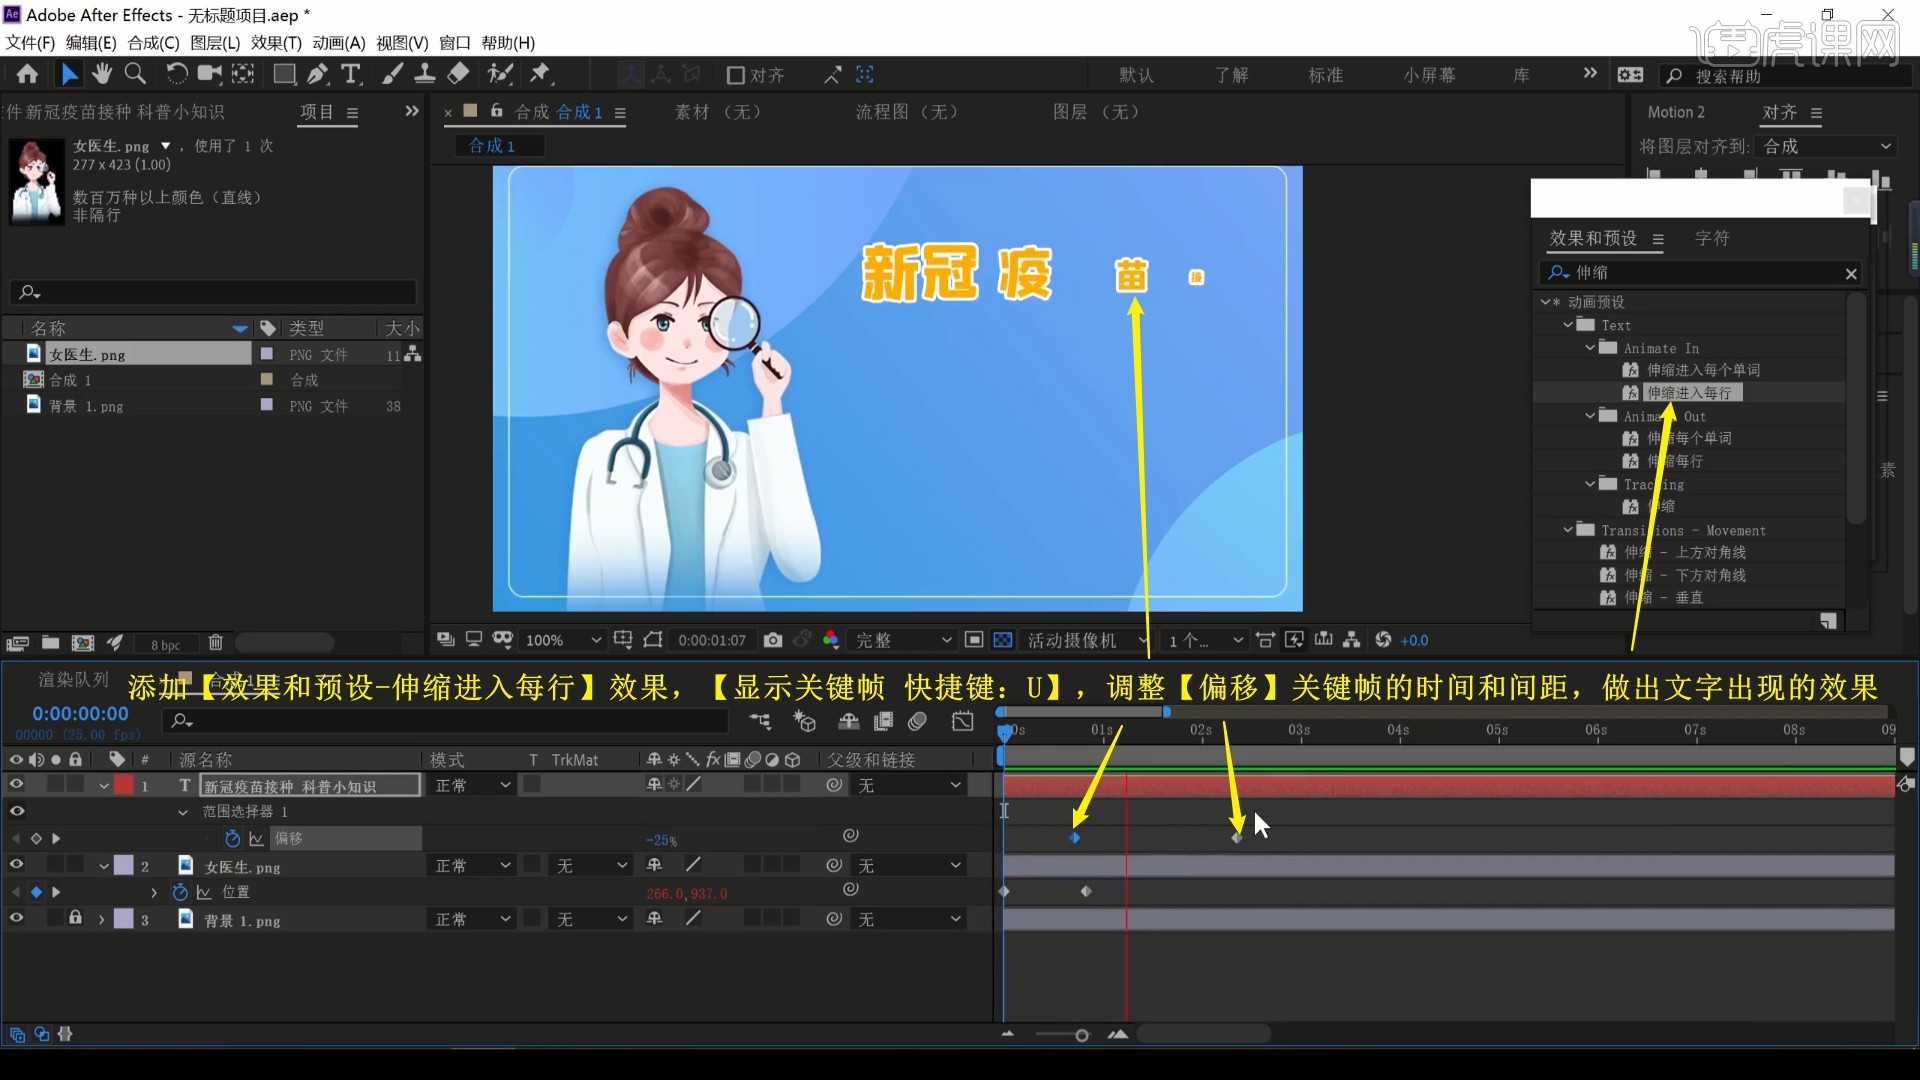Take a snapshot with the camera icon

point(773,640)
